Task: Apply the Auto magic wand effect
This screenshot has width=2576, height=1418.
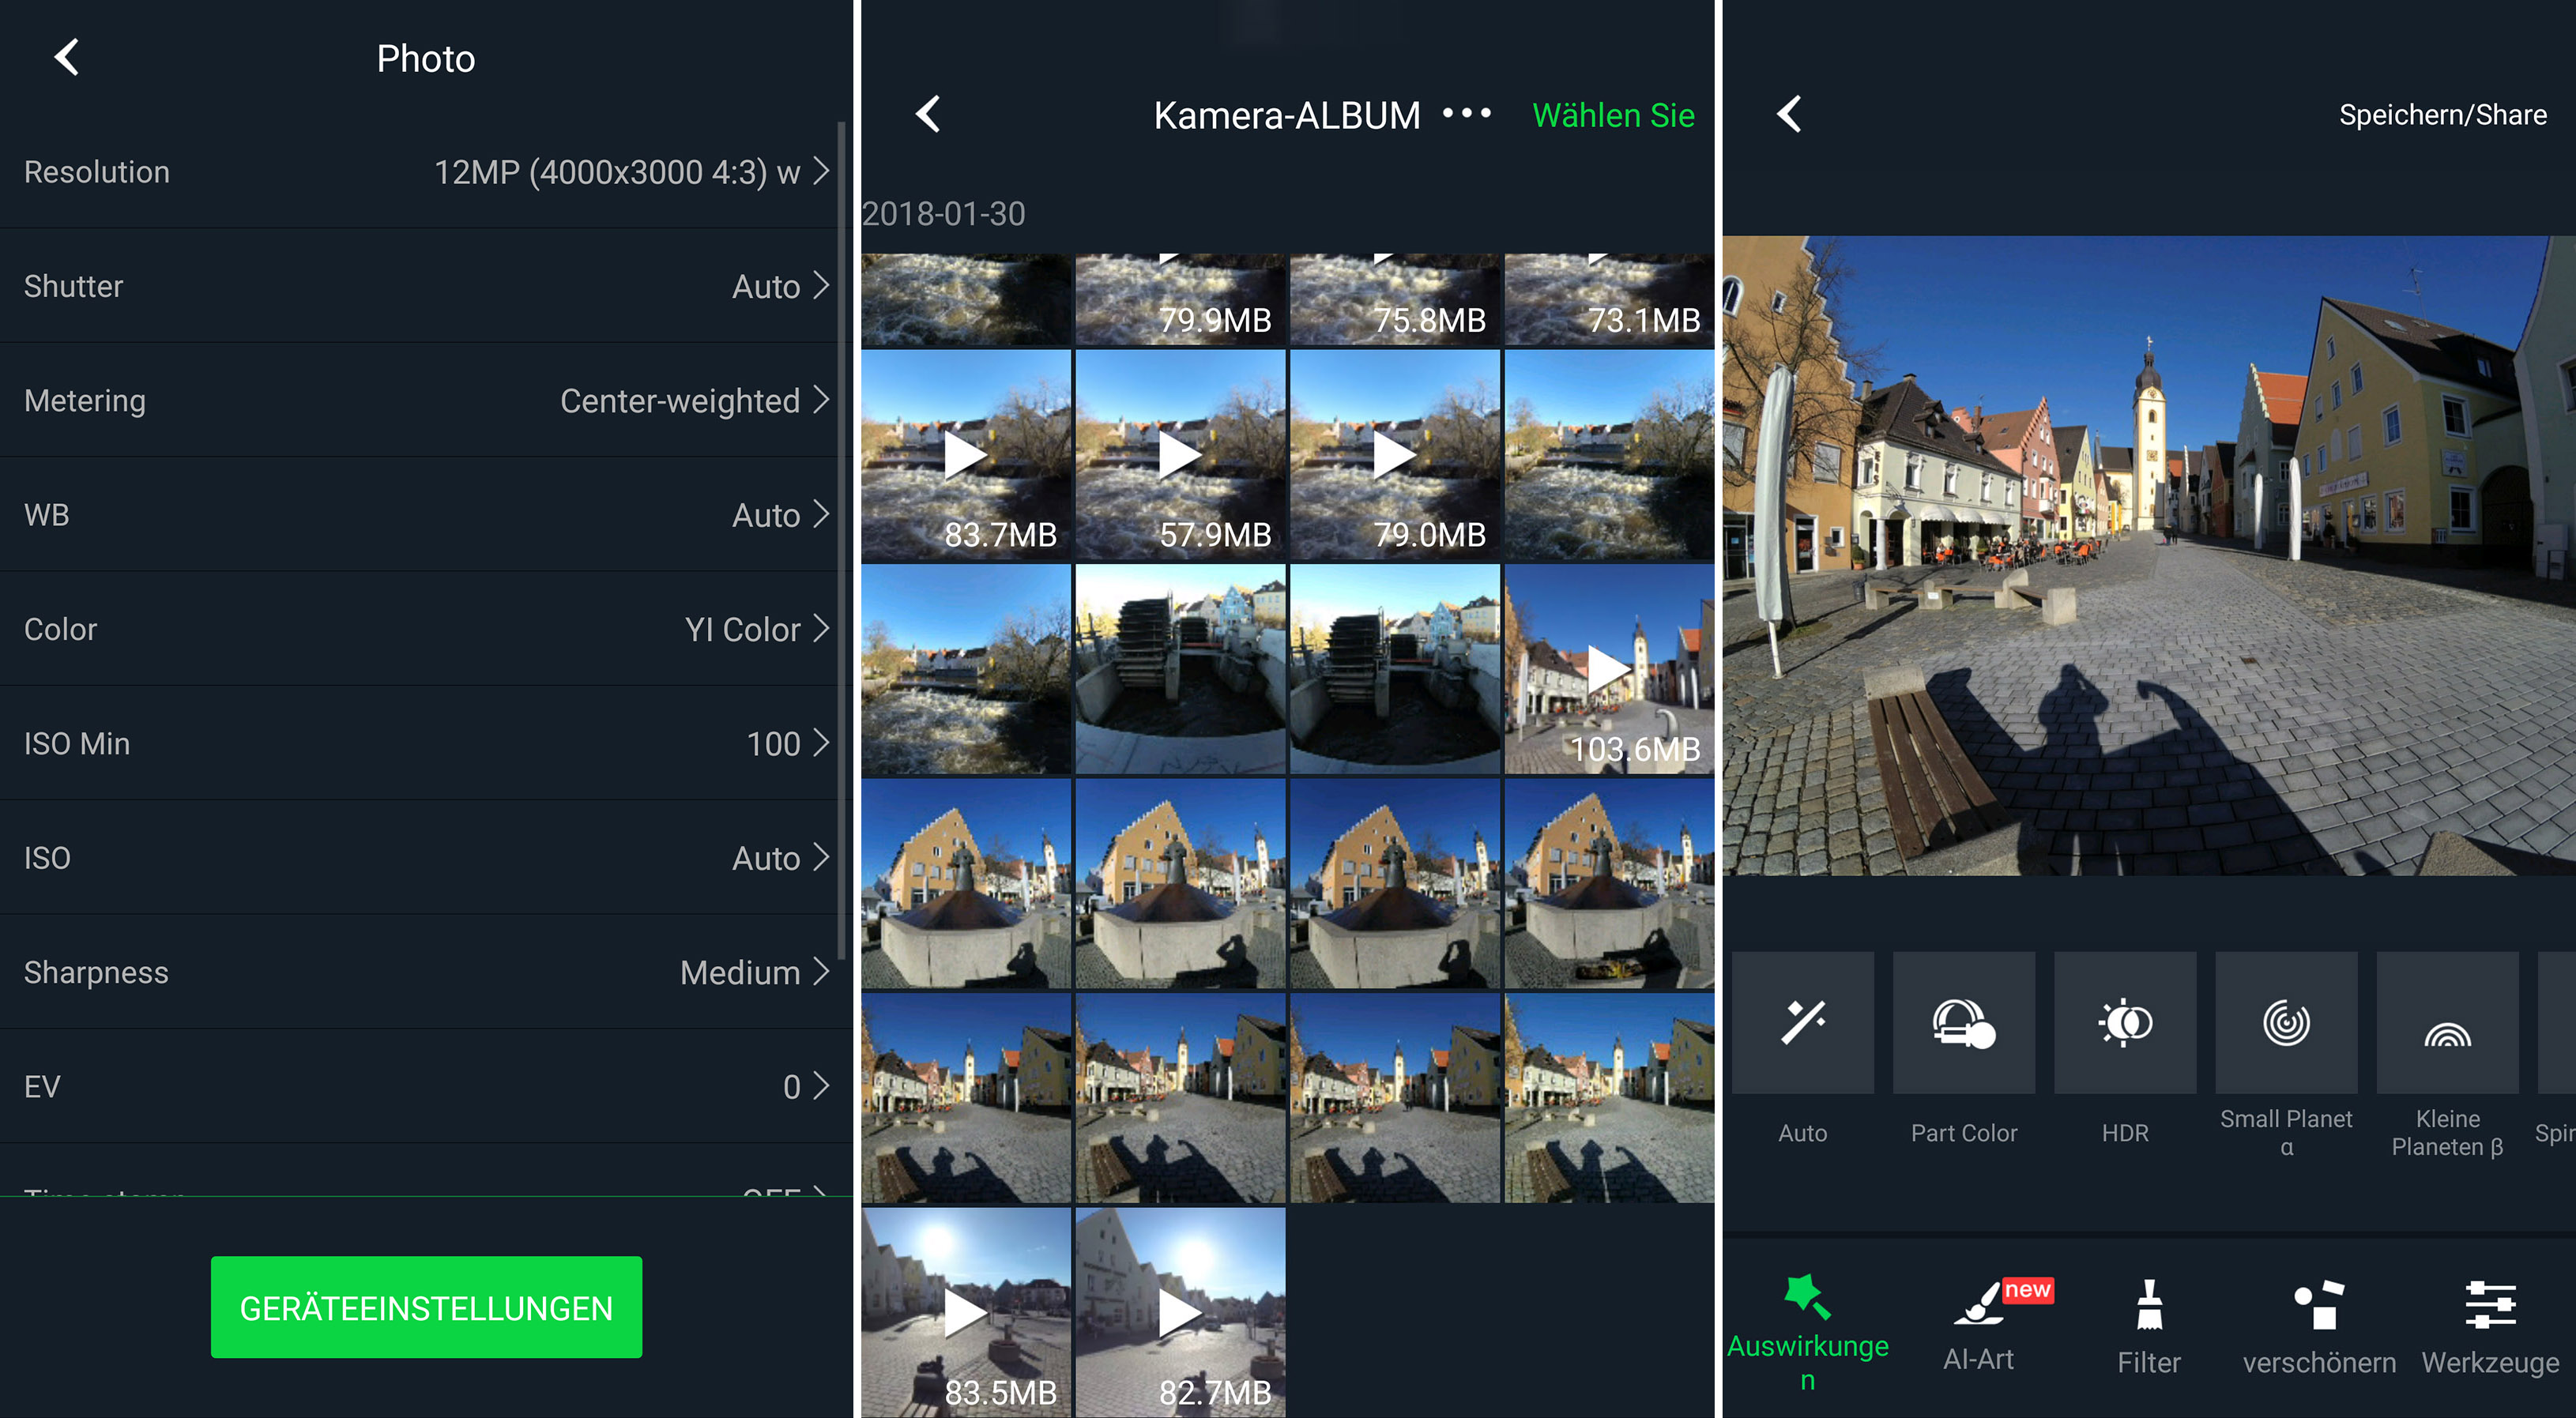Action: 1802,1023
